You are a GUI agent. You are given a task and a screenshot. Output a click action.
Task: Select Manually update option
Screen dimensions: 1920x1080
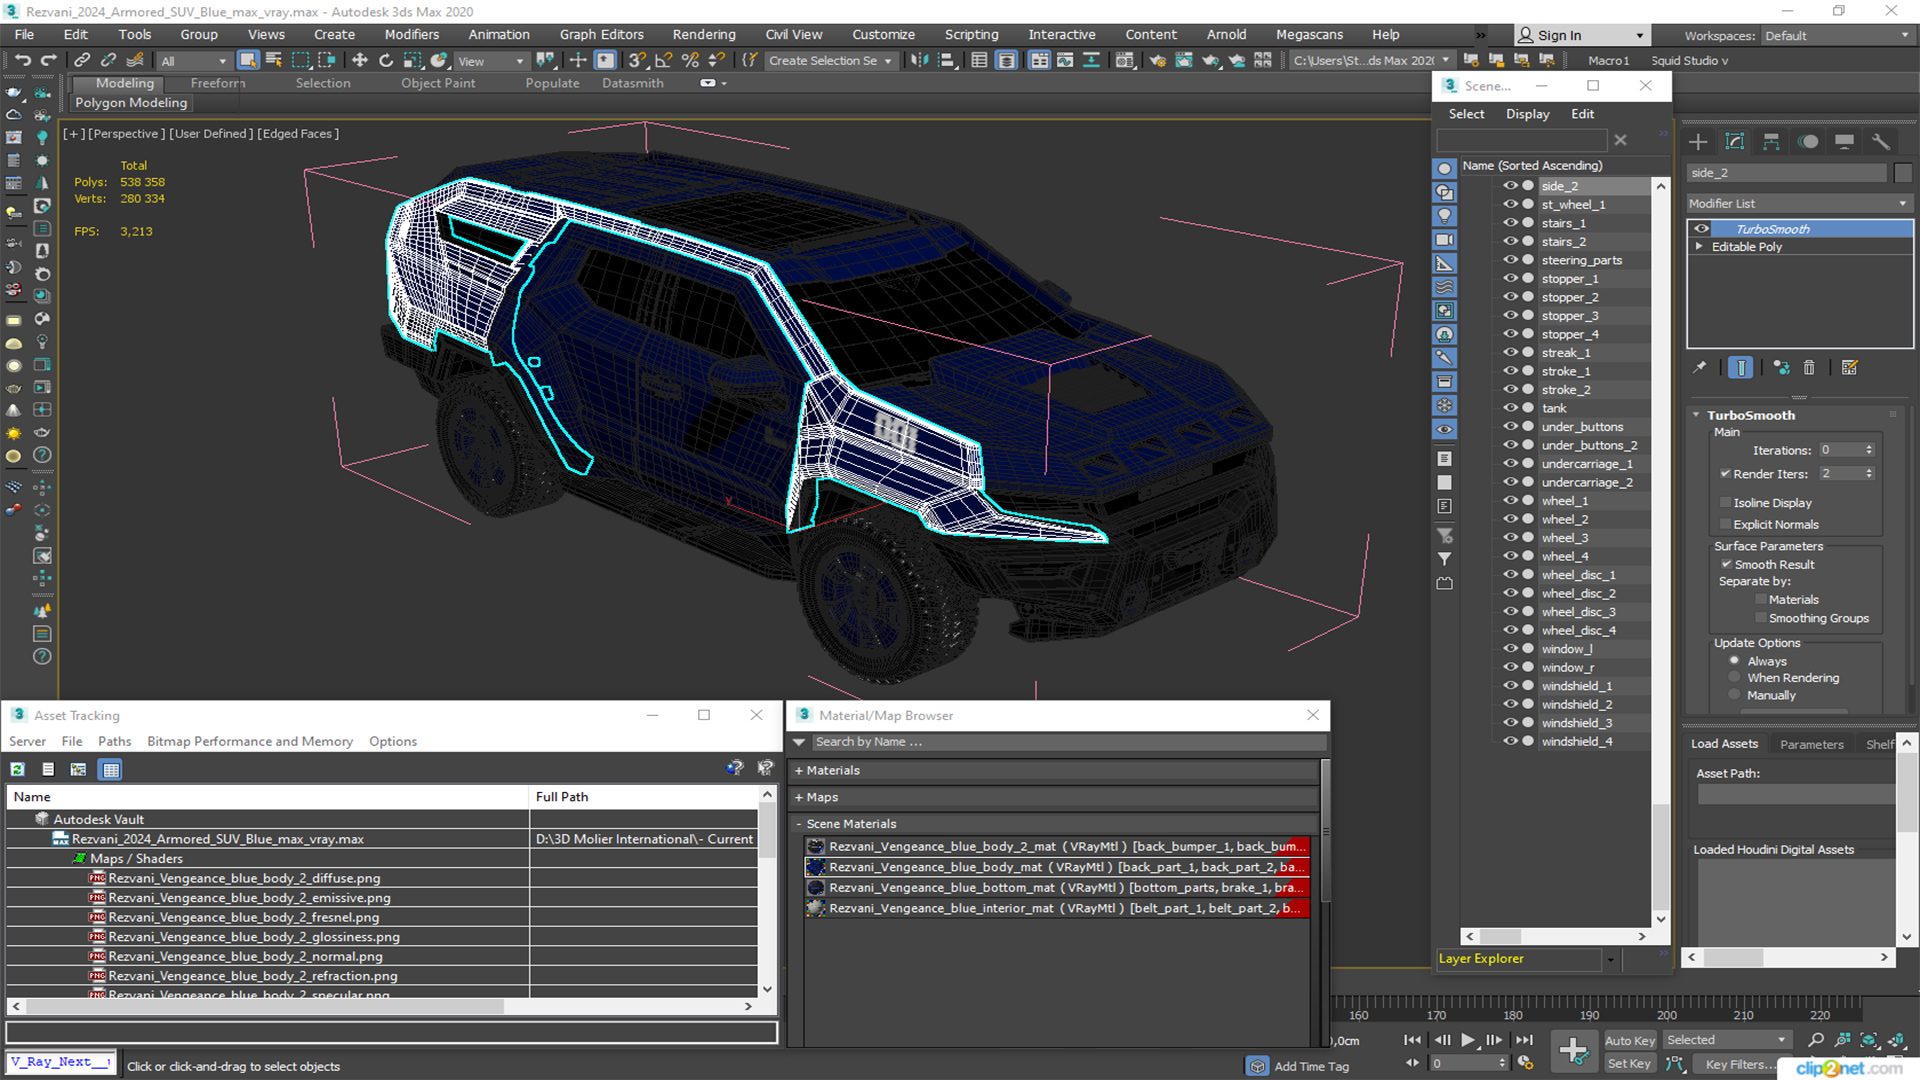1734,695
